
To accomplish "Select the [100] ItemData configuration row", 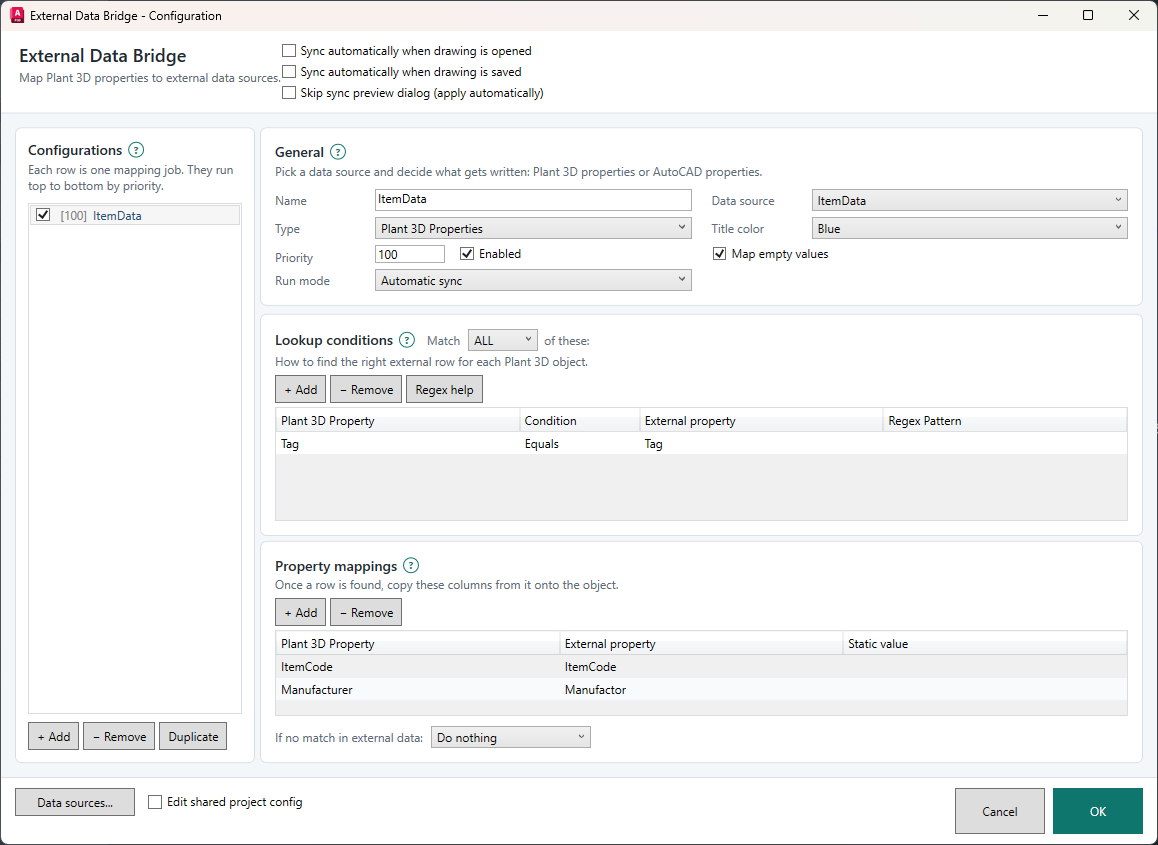I will pyautogui.click(x=135, y=215).
